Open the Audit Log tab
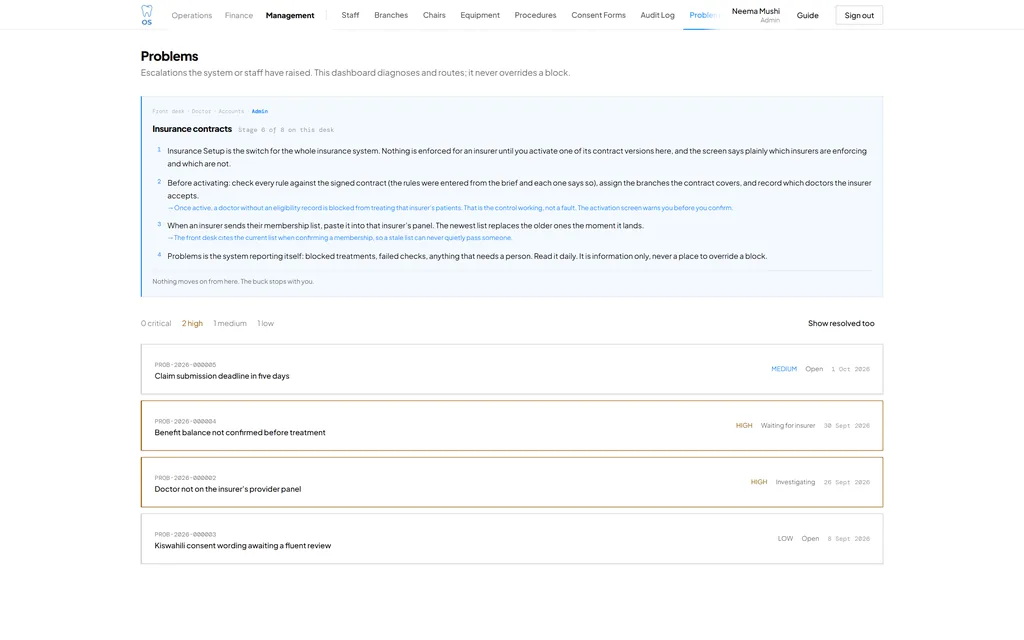Image resolution: width=1024 pixels, height=640 pixels. (657, 15)
